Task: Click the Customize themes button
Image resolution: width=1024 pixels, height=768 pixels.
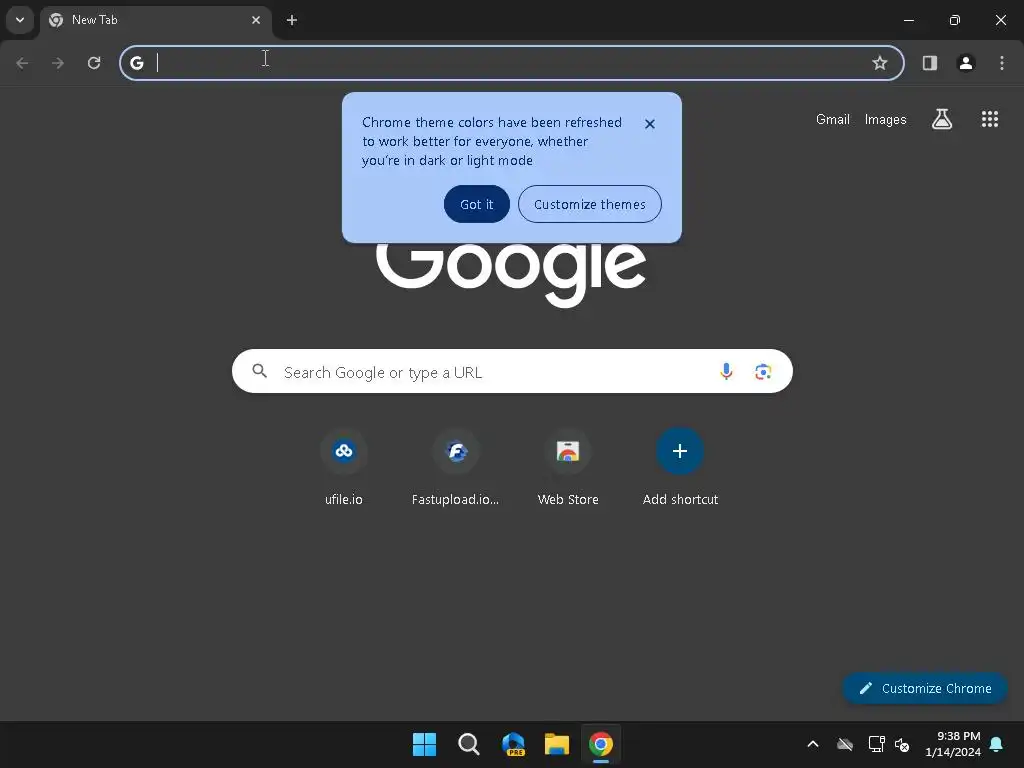Action: (x=590, y=204)
